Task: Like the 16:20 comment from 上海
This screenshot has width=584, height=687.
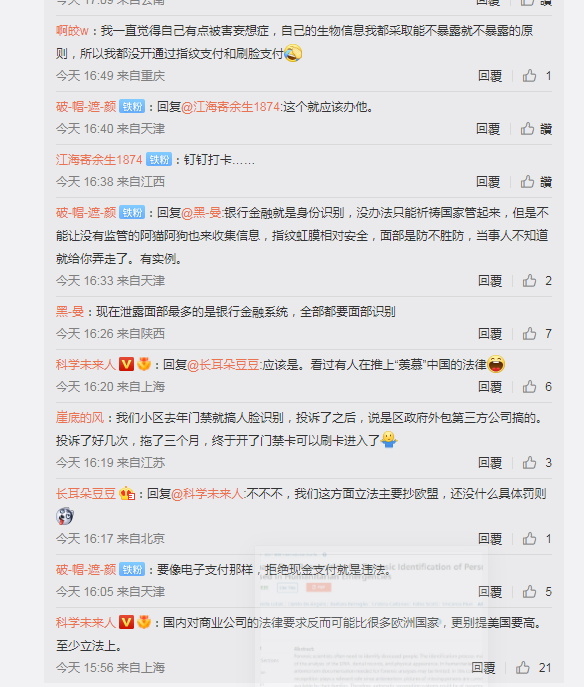Action: tap(529, 387)
